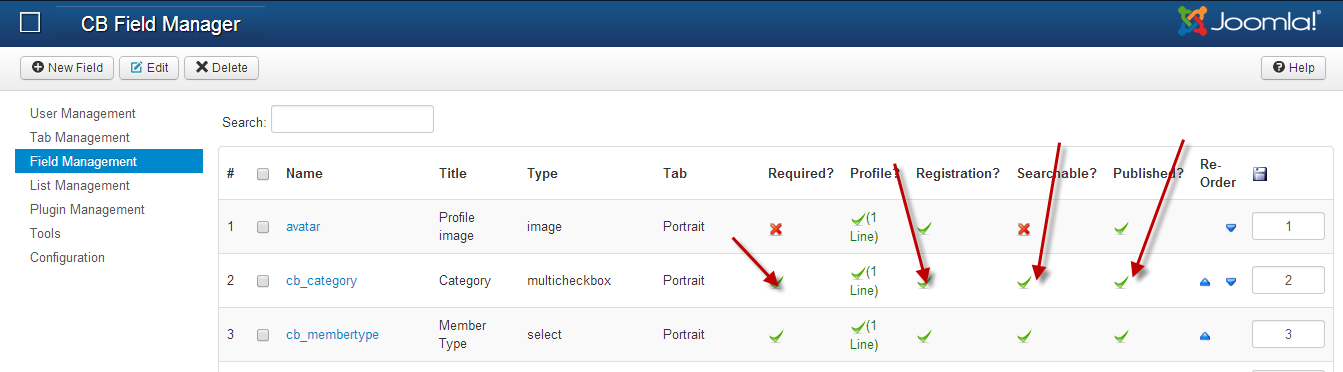This screenshot has width=1343, height=372.
Task: Click the Search input field
Action: pyautogui.click(x=352, y=119)
